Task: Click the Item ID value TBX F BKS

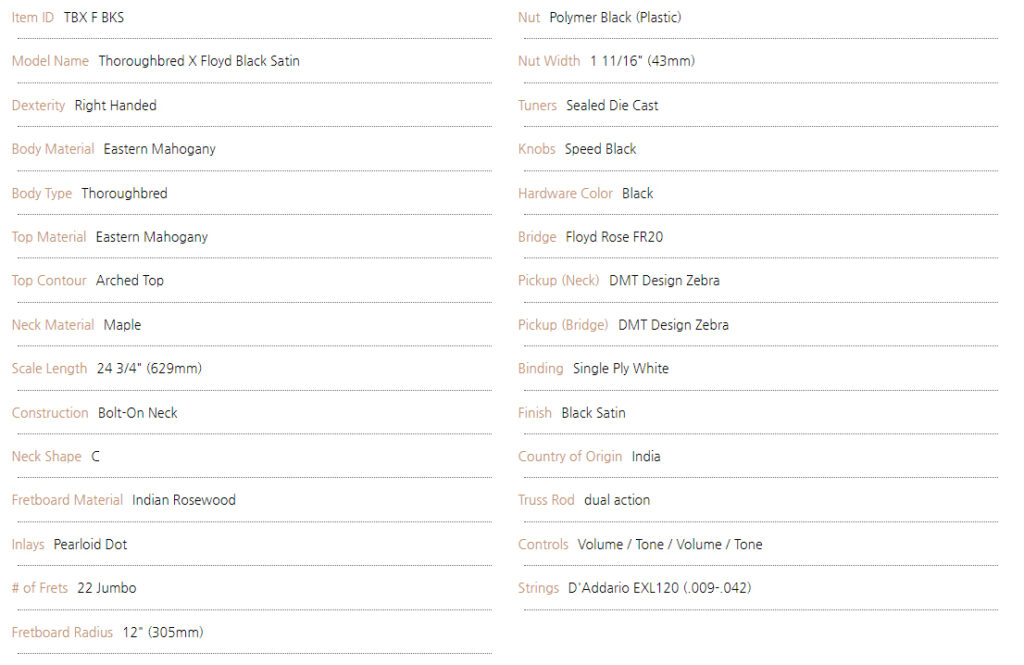Action: pos(93,18)
